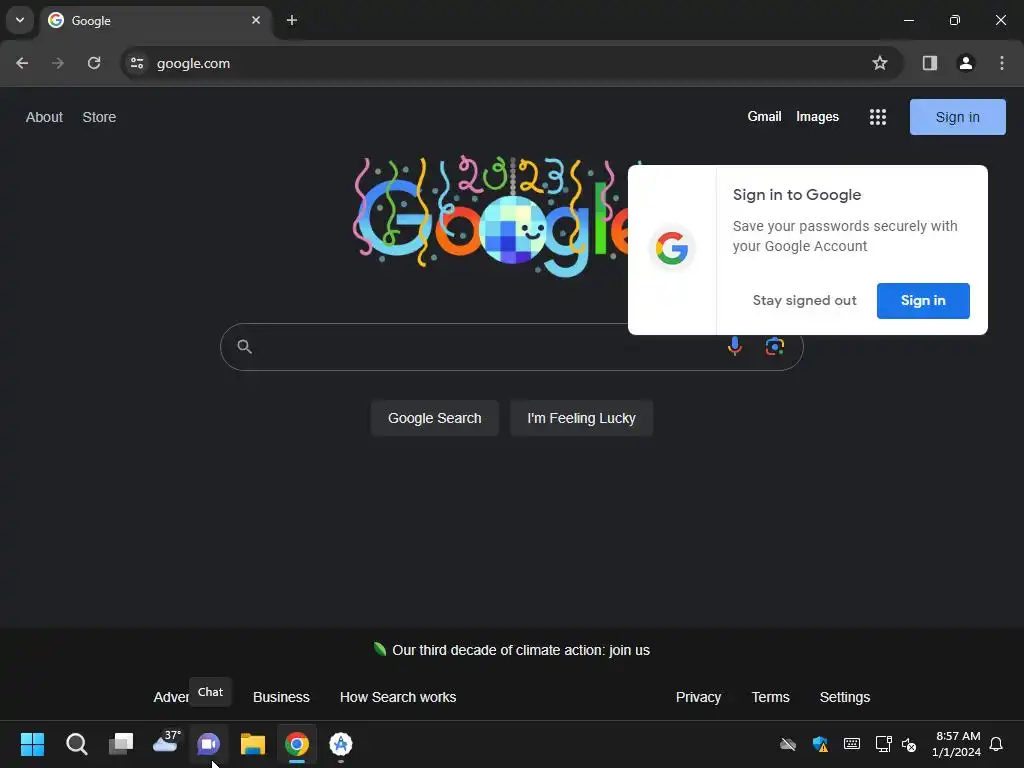Open the About link
The height and width of the screenshot is (768, 1024).
tap(44, 117)
